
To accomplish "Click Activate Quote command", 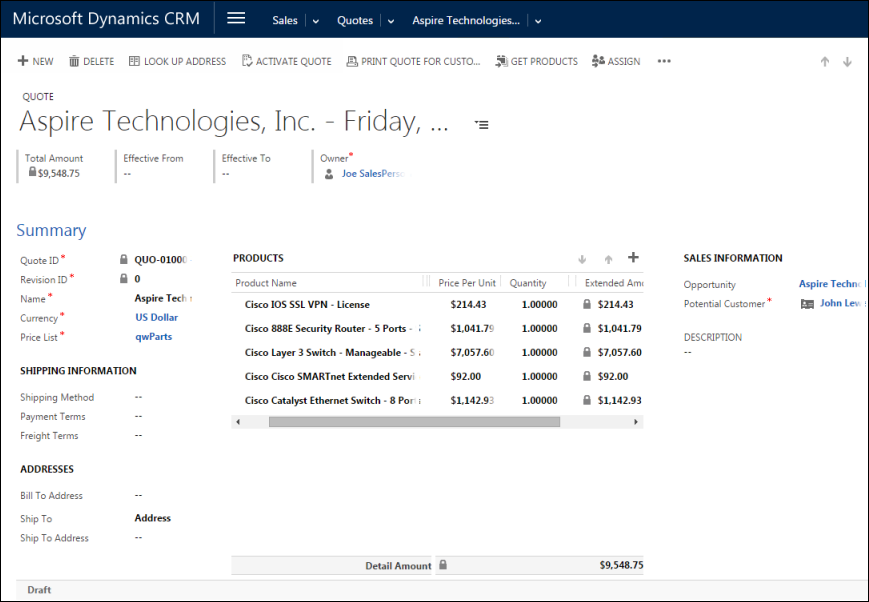I will pos(286,61).
